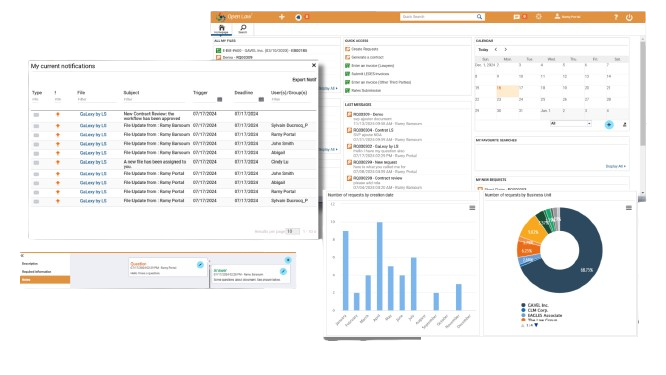
Task: Open the Deadline column calendar picker icon
Action: coord(261,99)
